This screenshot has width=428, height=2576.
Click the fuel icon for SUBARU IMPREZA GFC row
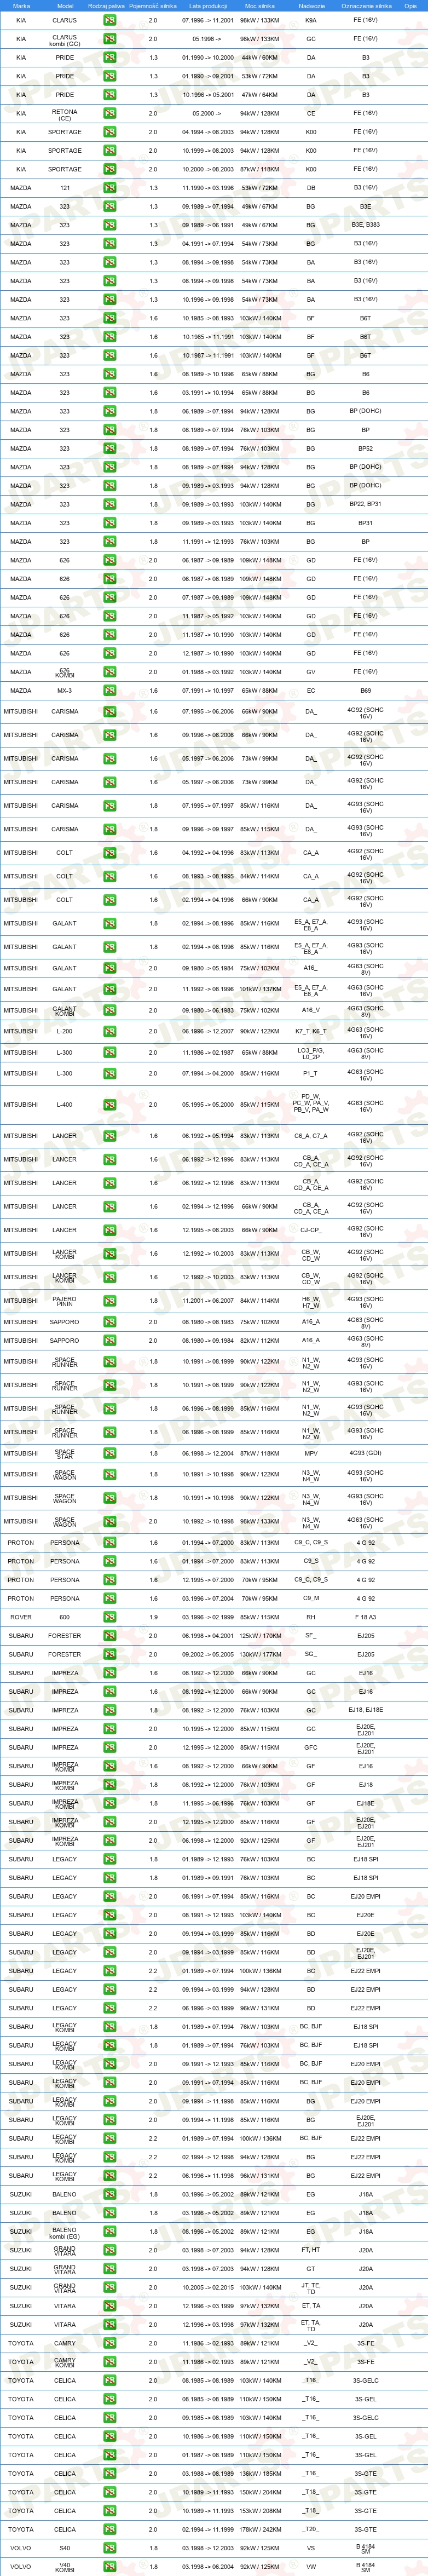point(110,1747)
